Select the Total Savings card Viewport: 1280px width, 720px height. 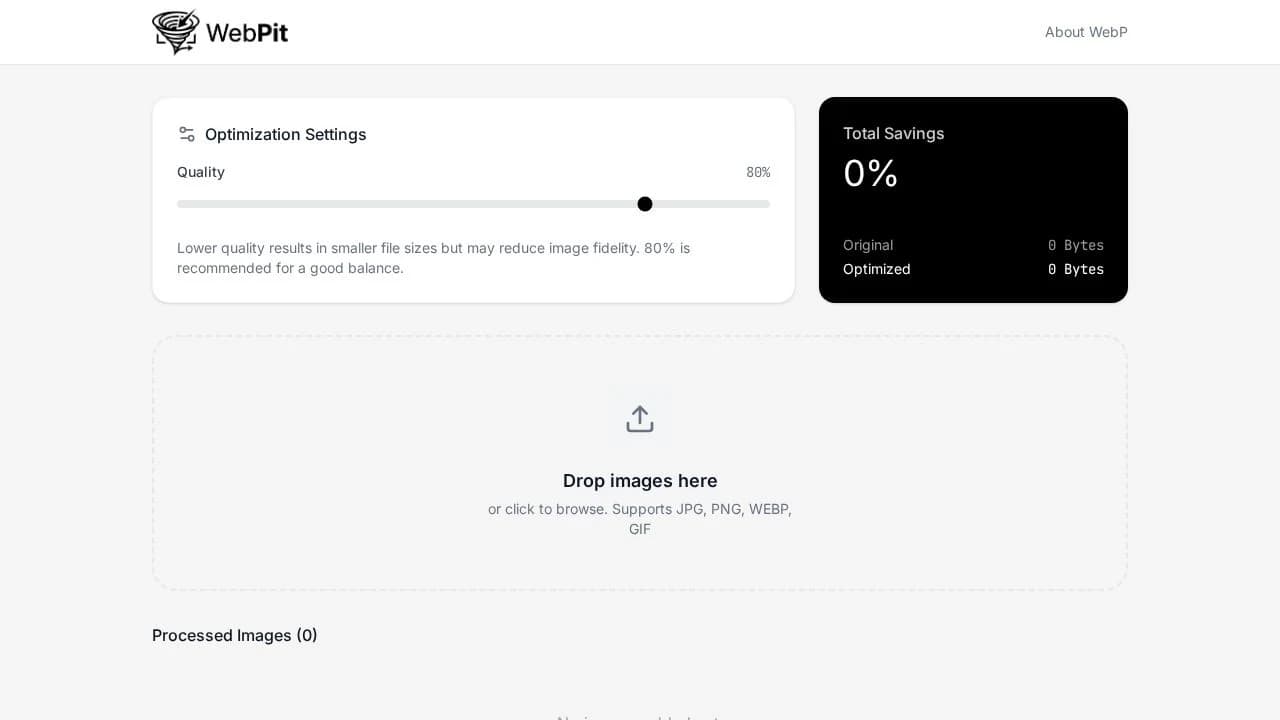pyautogui.click(x=973, y=200)
